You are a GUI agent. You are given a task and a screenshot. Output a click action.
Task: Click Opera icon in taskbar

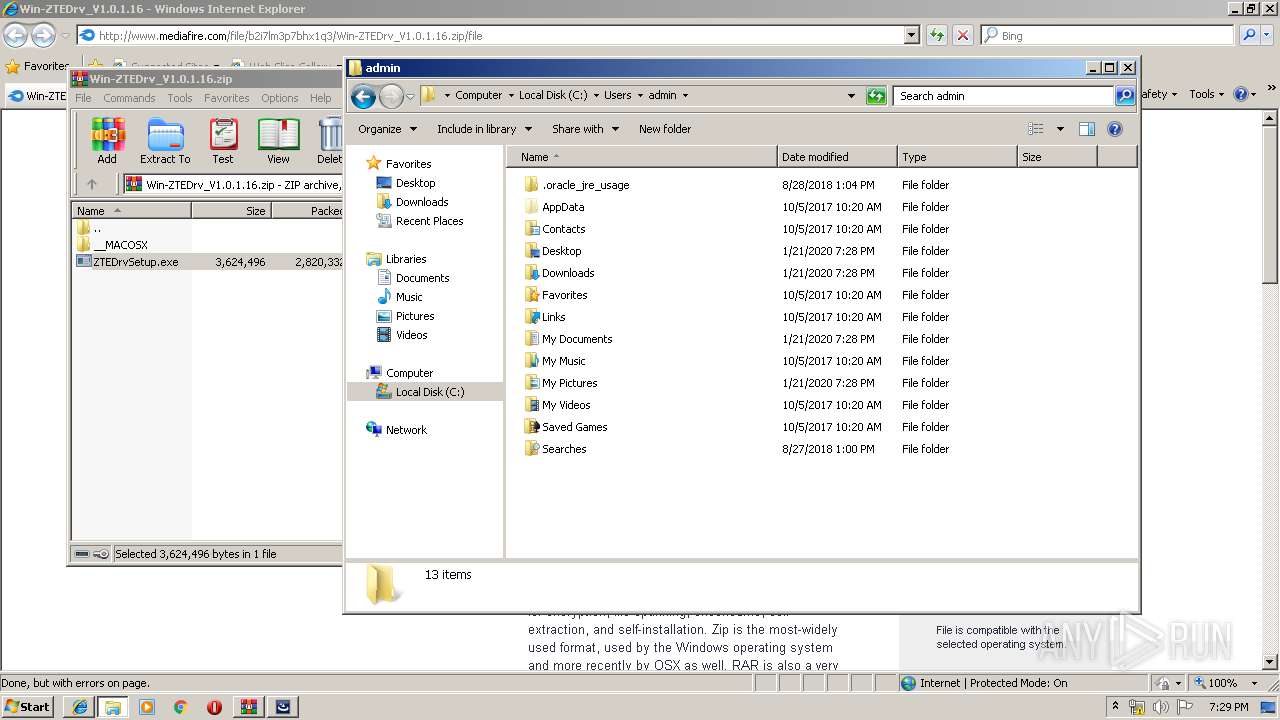pyautogui.click(x=214, y=707)
